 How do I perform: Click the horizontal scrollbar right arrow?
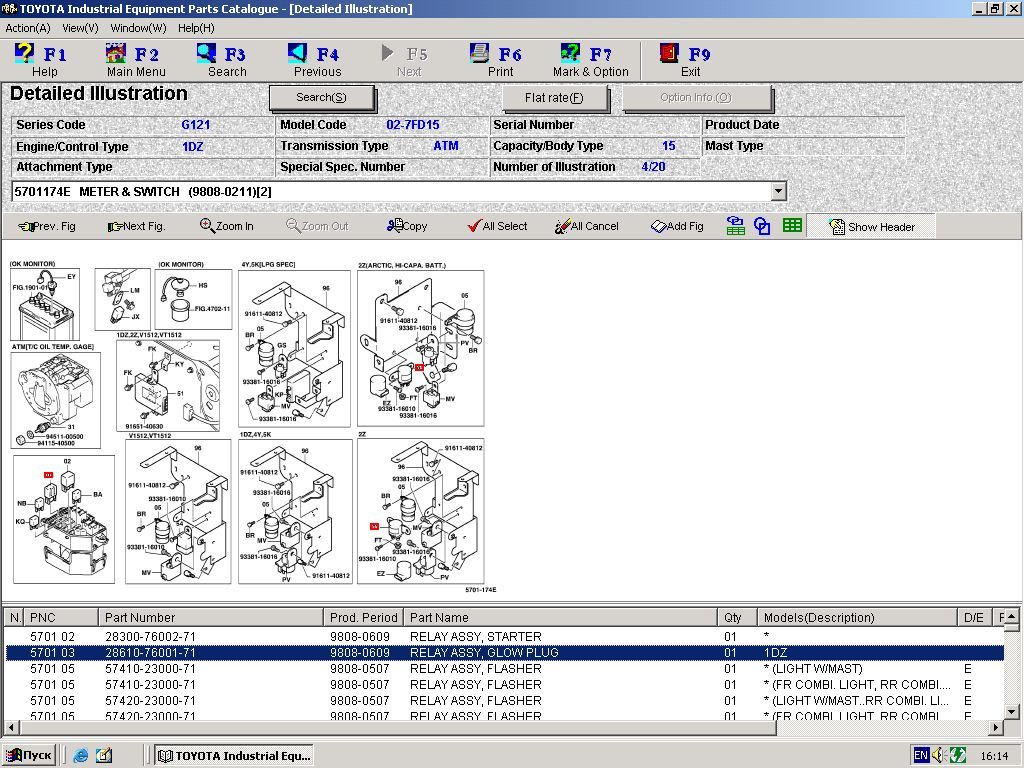click(996, 727)
